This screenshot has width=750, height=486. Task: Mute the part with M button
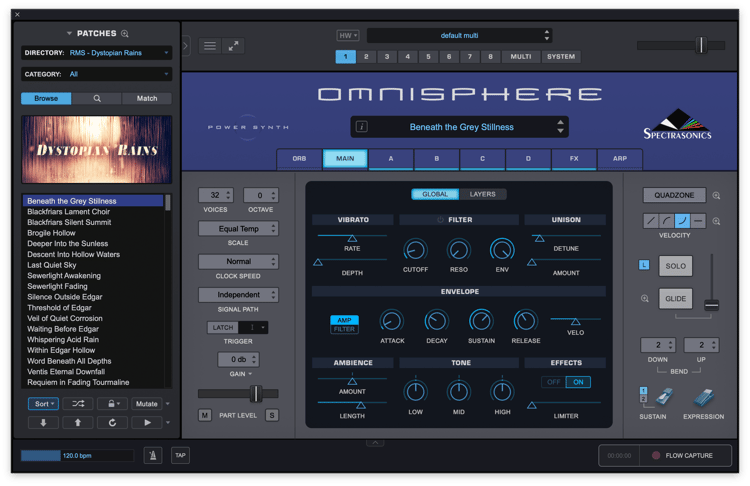[x=205, y=415]
